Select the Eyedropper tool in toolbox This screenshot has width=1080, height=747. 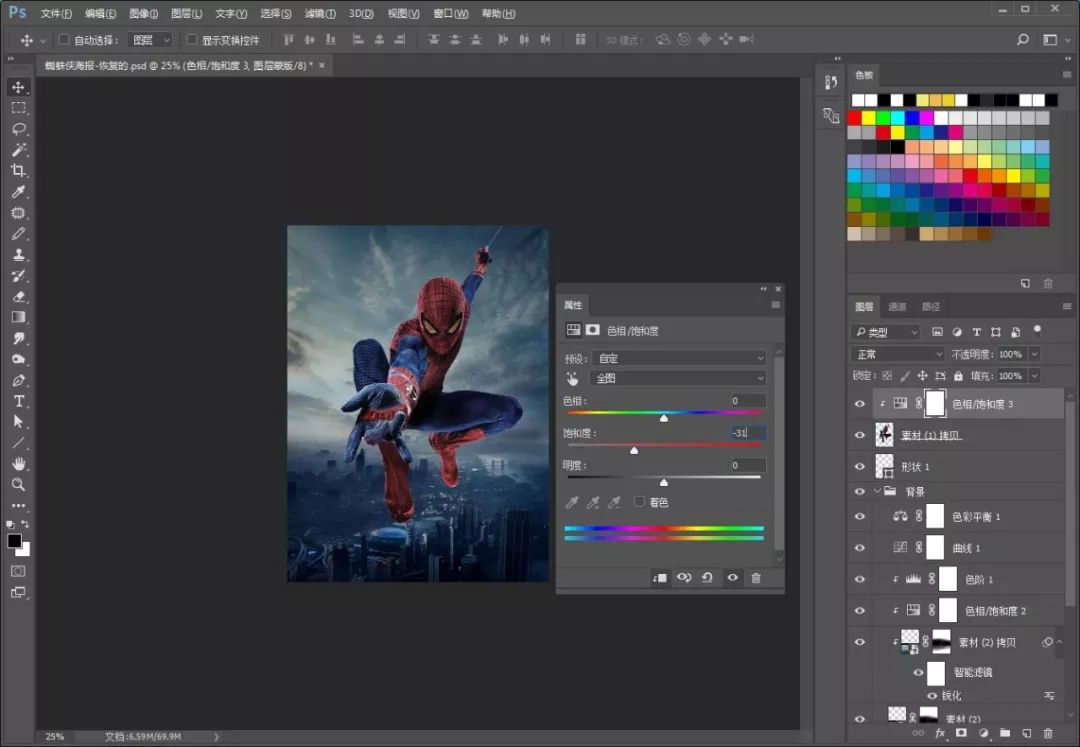point(19,191)
